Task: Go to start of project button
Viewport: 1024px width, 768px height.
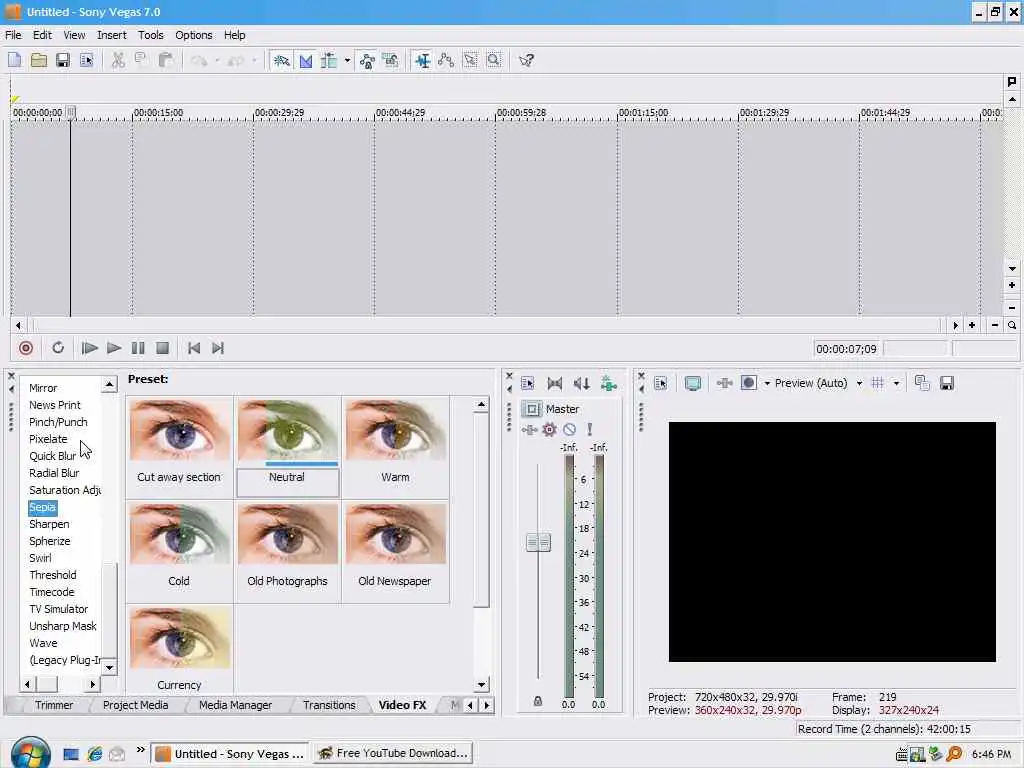Action: click(194, 348)
